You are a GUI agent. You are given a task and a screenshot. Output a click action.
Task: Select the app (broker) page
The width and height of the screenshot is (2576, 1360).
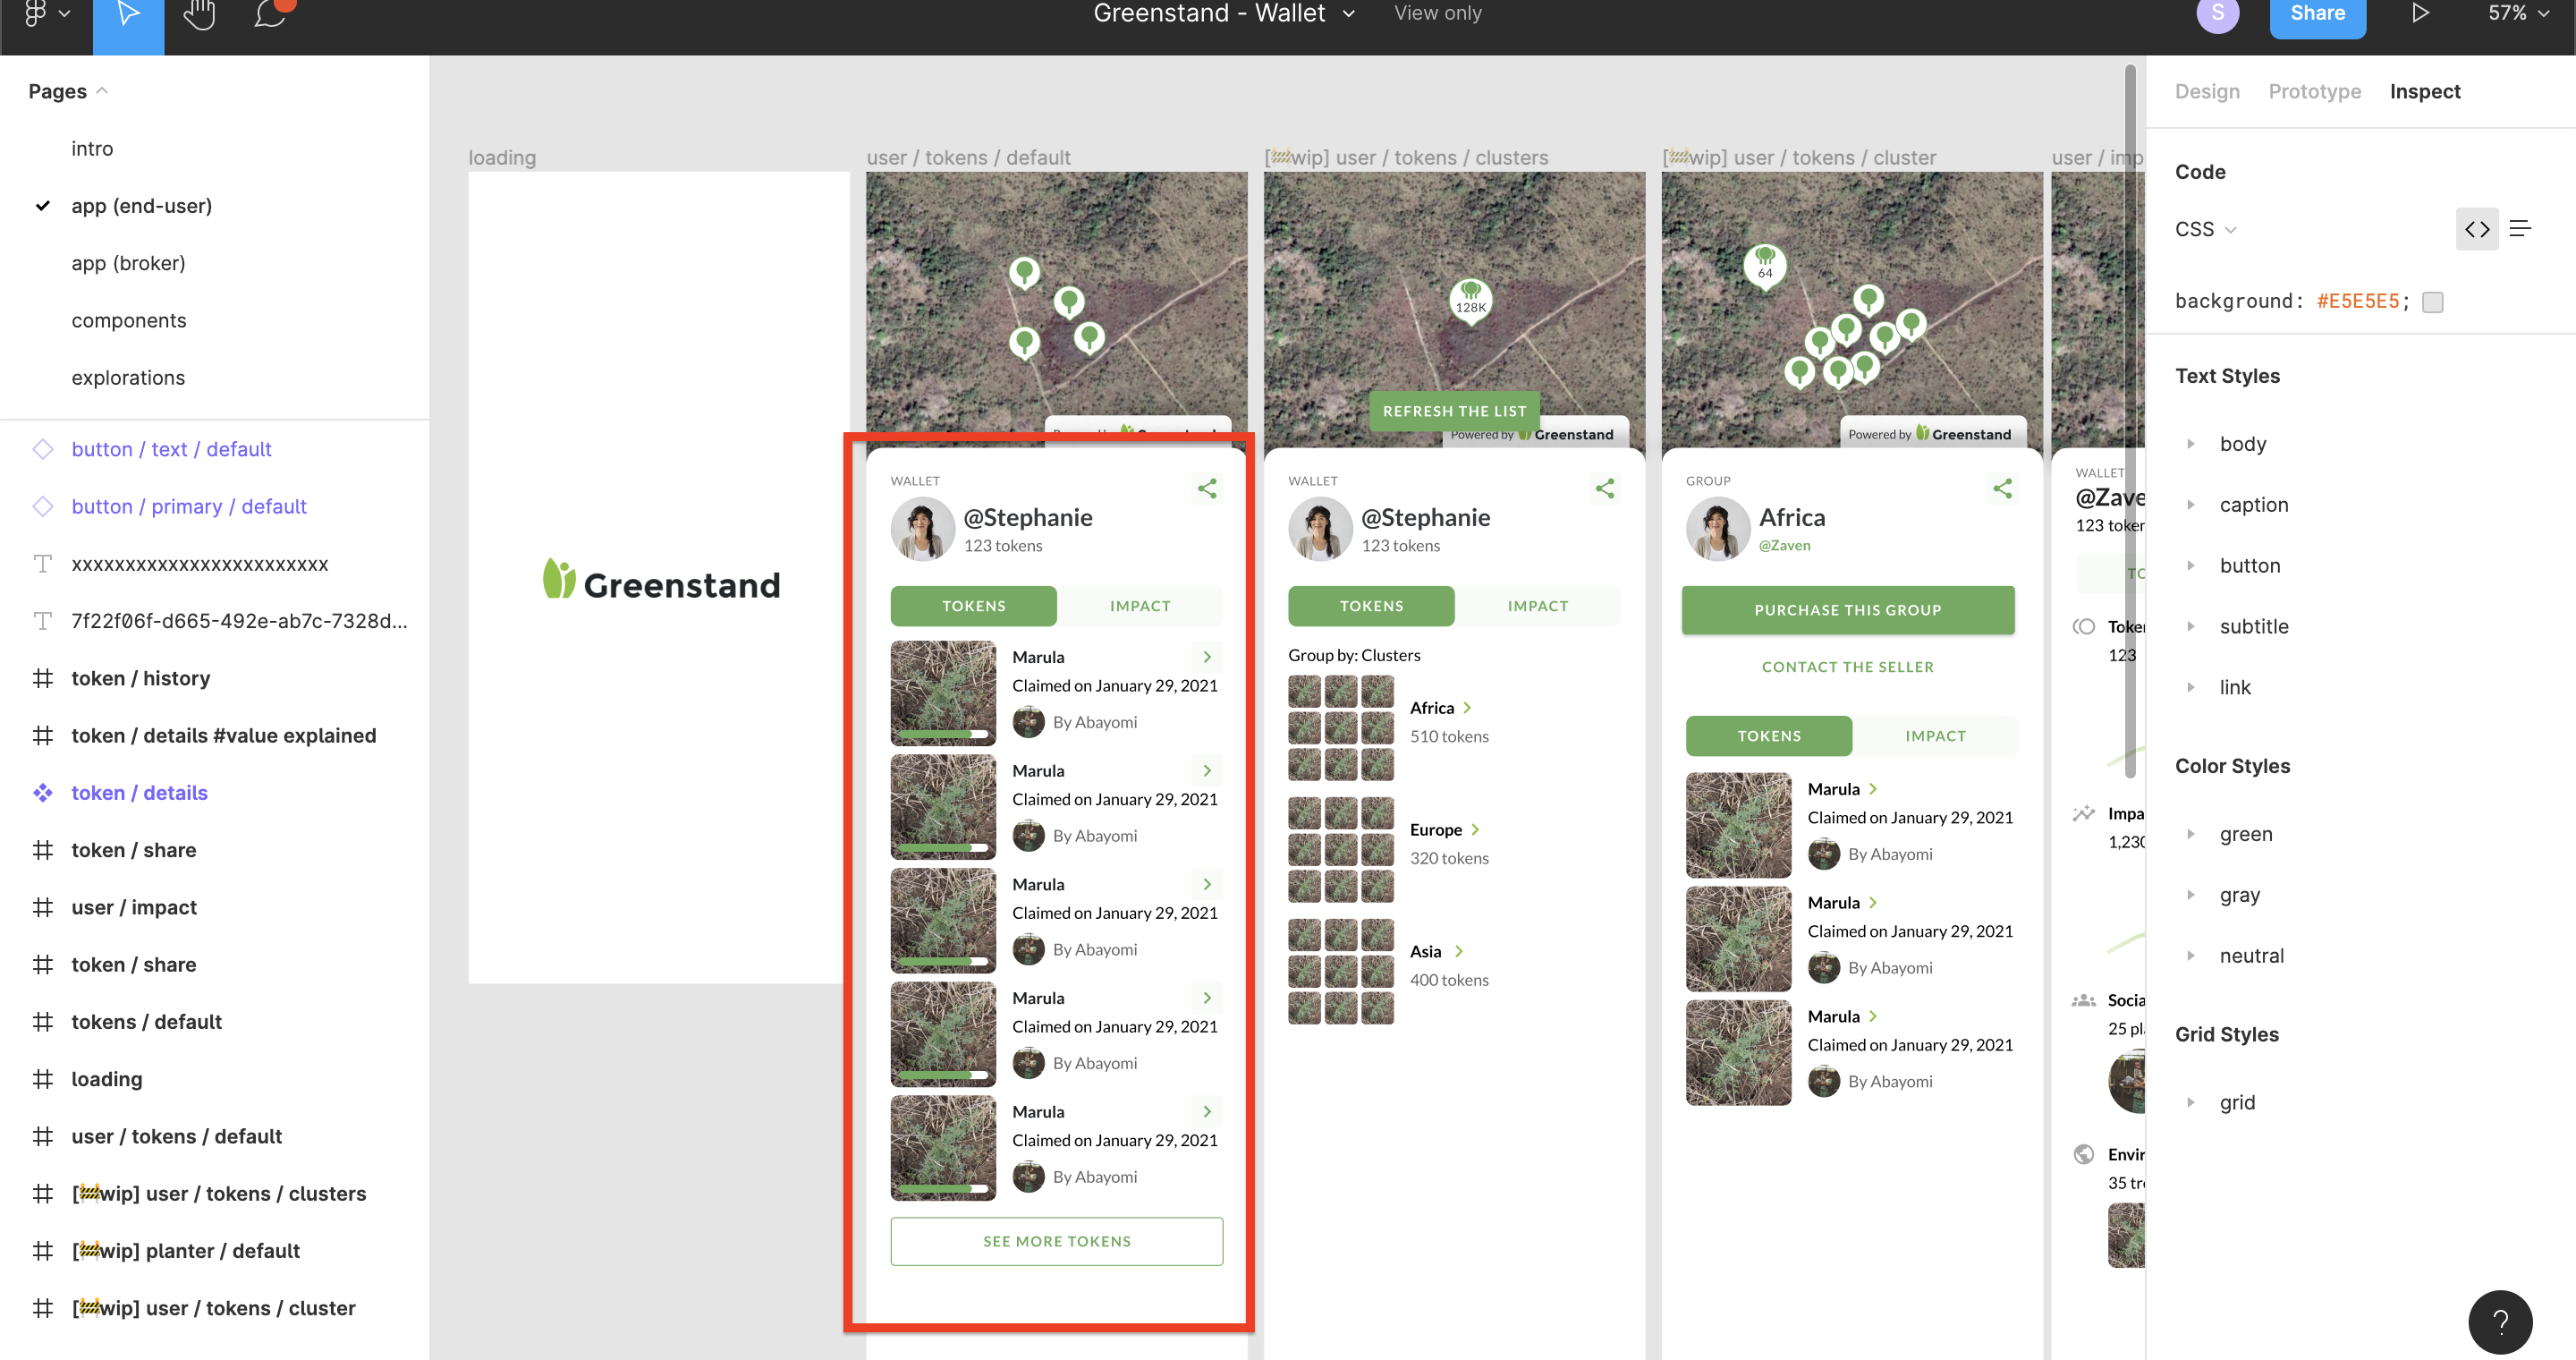click(x=128, y=263)
